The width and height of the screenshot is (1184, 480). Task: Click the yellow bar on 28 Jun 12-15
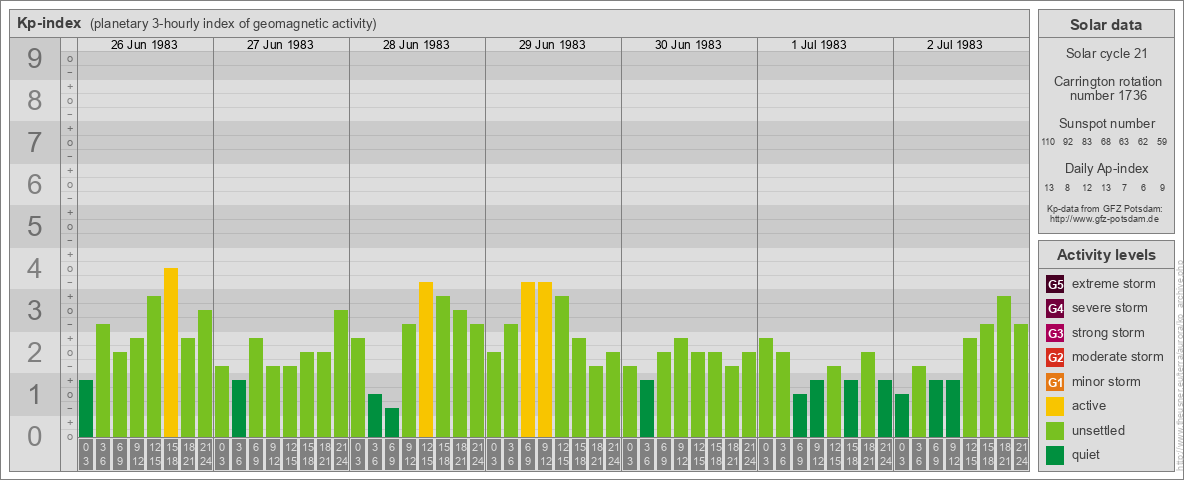point(426,359)
